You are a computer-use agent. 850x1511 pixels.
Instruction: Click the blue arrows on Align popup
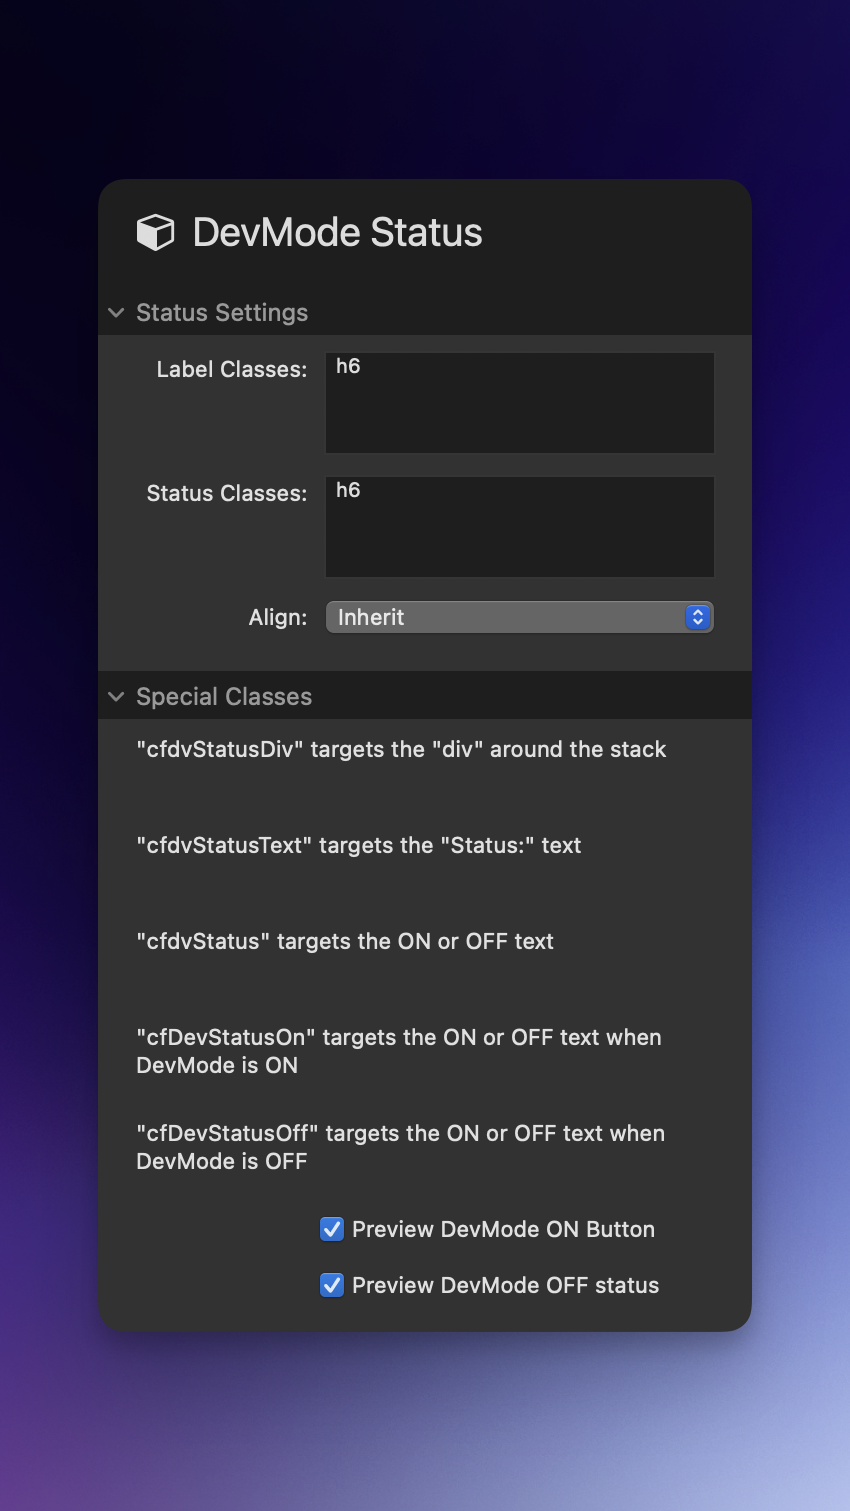[x=698, y=617]
